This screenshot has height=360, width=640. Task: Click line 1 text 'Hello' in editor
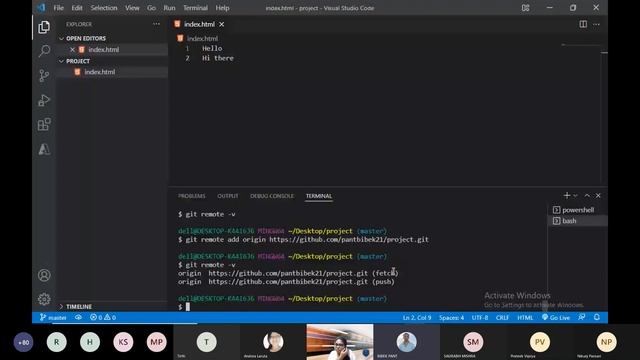coord(212,48)
